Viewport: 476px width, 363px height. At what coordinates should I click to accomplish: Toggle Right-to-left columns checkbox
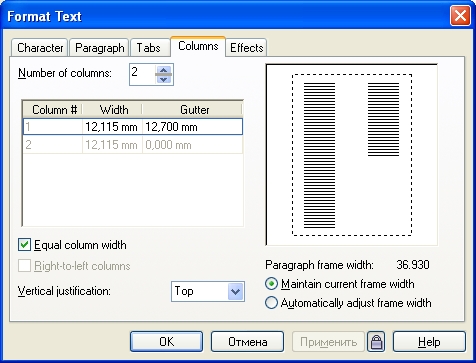coord(24,266)
